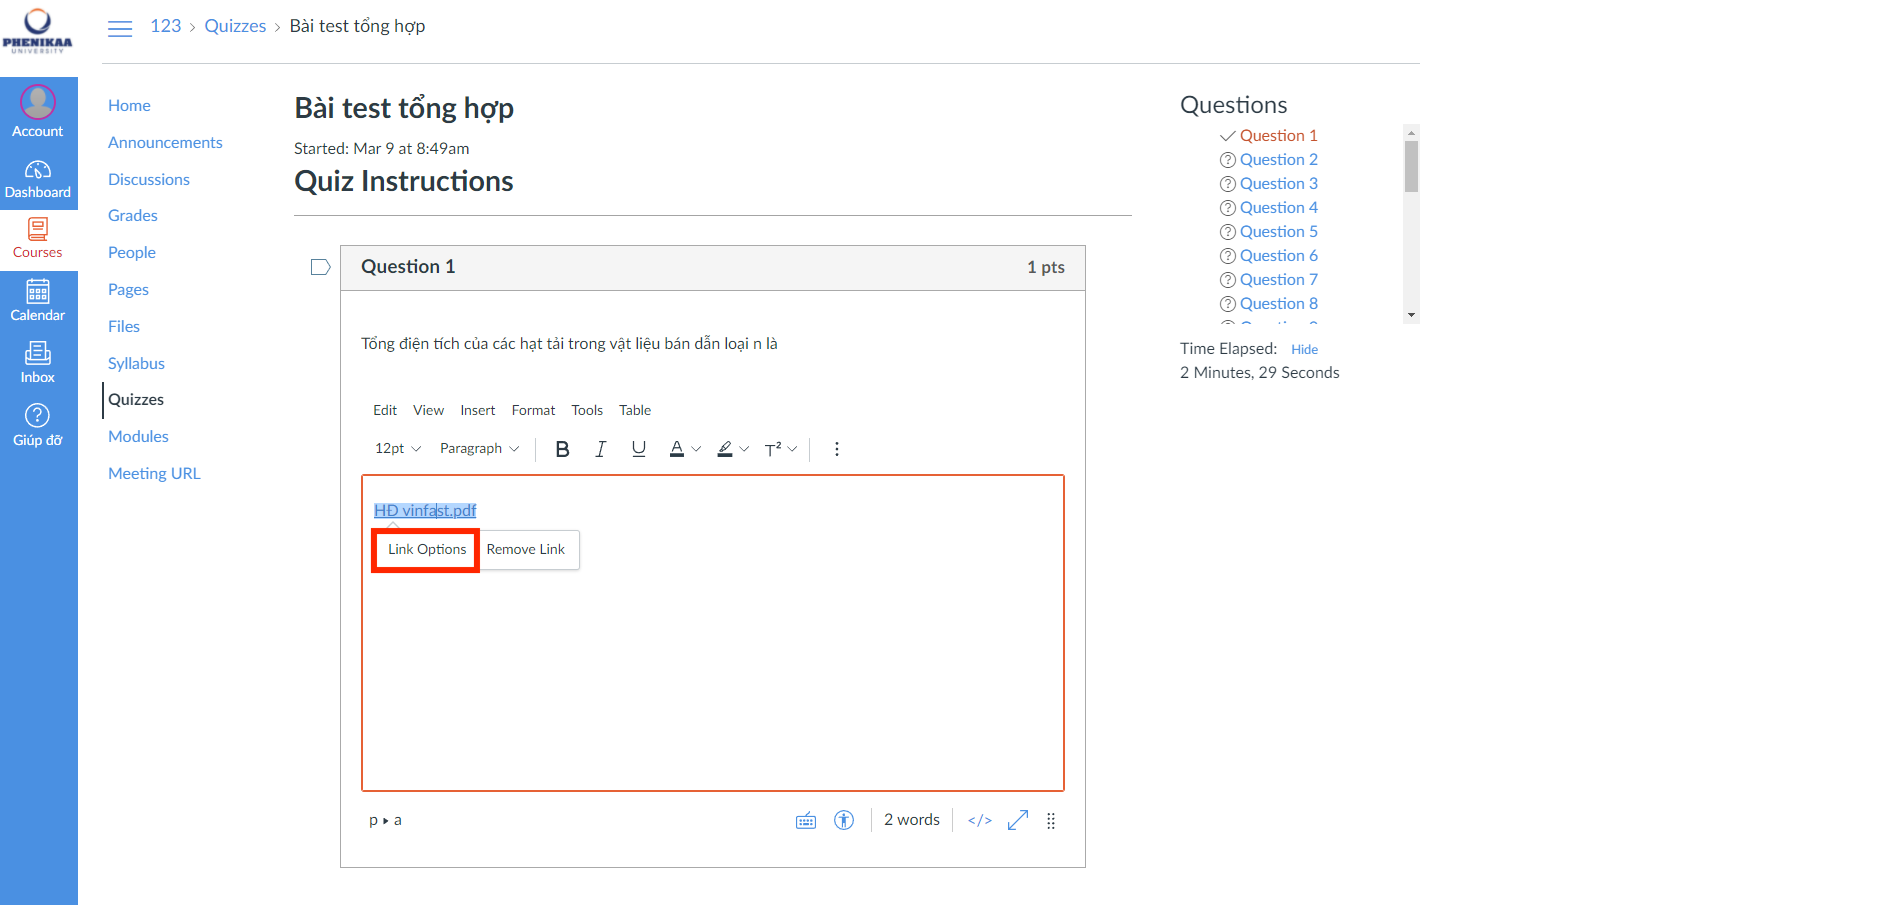Open the Inbox in global navigation
Image resolution: width=1884 pixels, height=905 pixels.
click(x=38, y=362)
